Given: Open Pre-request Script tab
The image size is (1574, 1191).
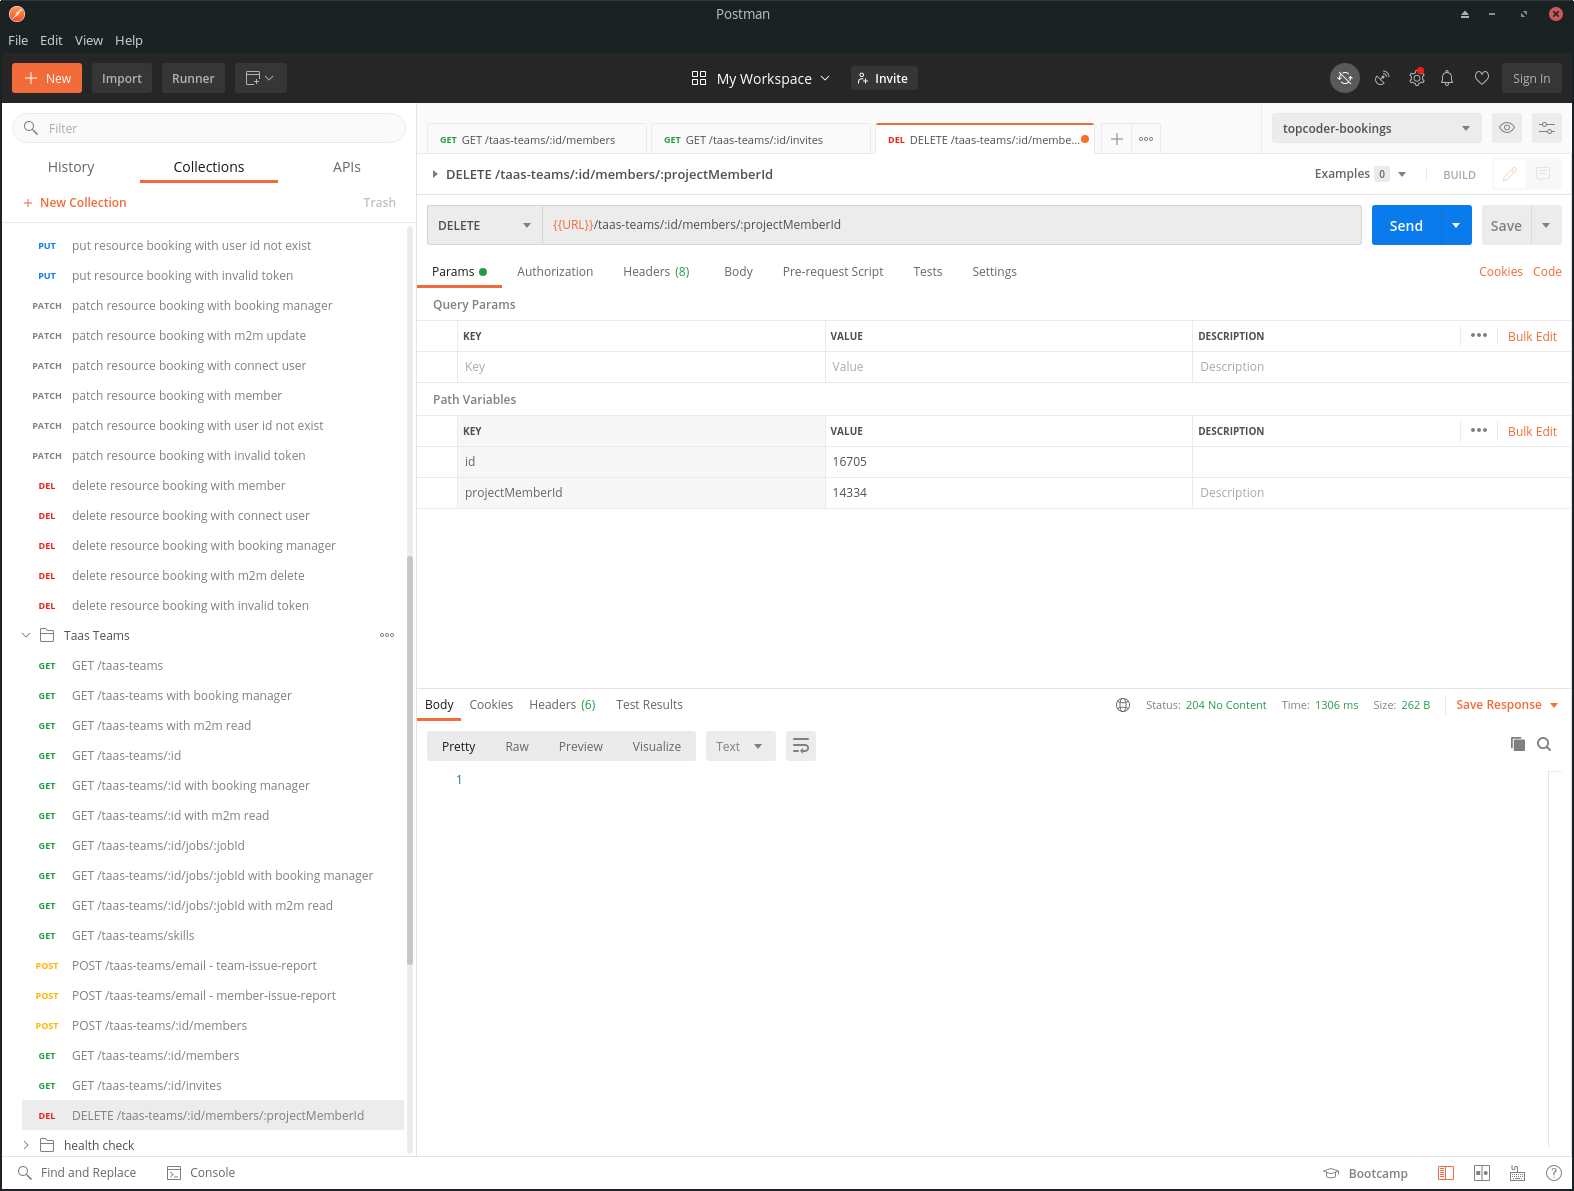Looking at the screenshot, I should (833, 272).
